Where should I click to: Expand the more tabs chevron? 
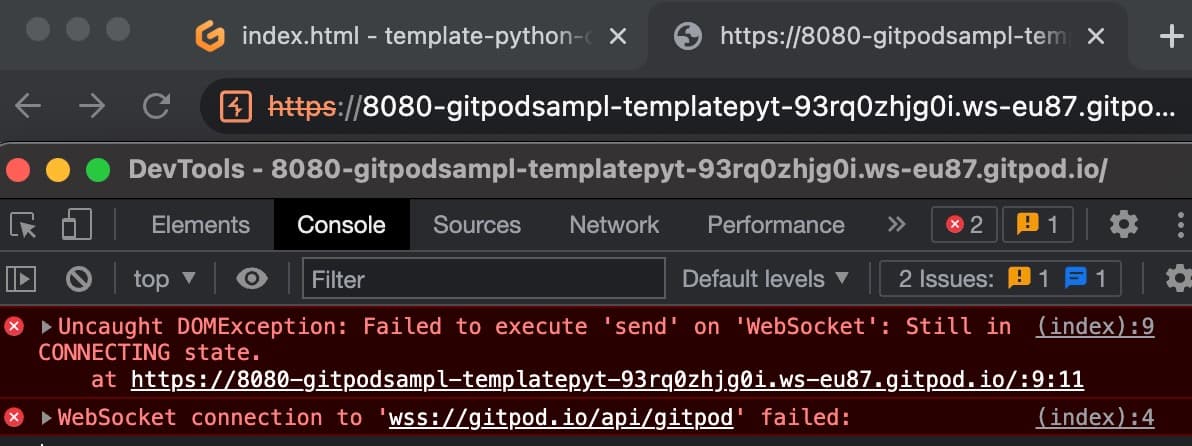(x=897, y=225)
